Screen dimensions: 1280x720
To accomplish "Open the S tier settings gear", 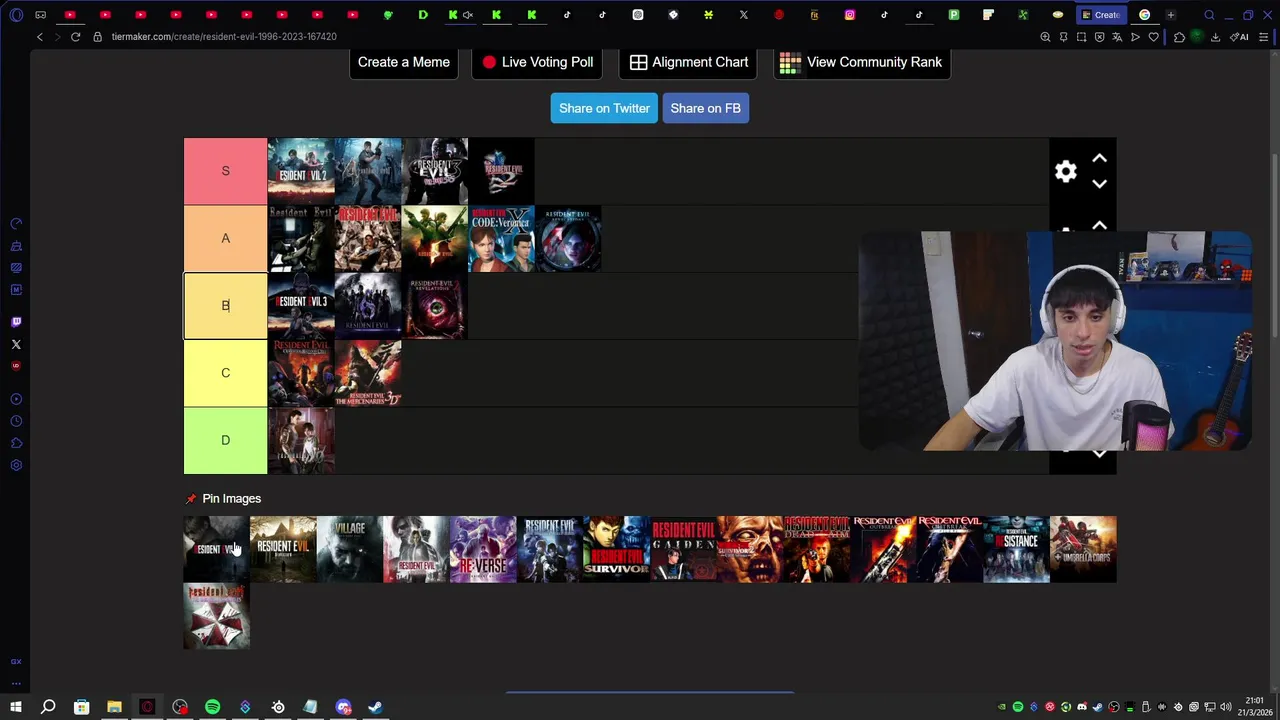I will [x=1066, y=171].
